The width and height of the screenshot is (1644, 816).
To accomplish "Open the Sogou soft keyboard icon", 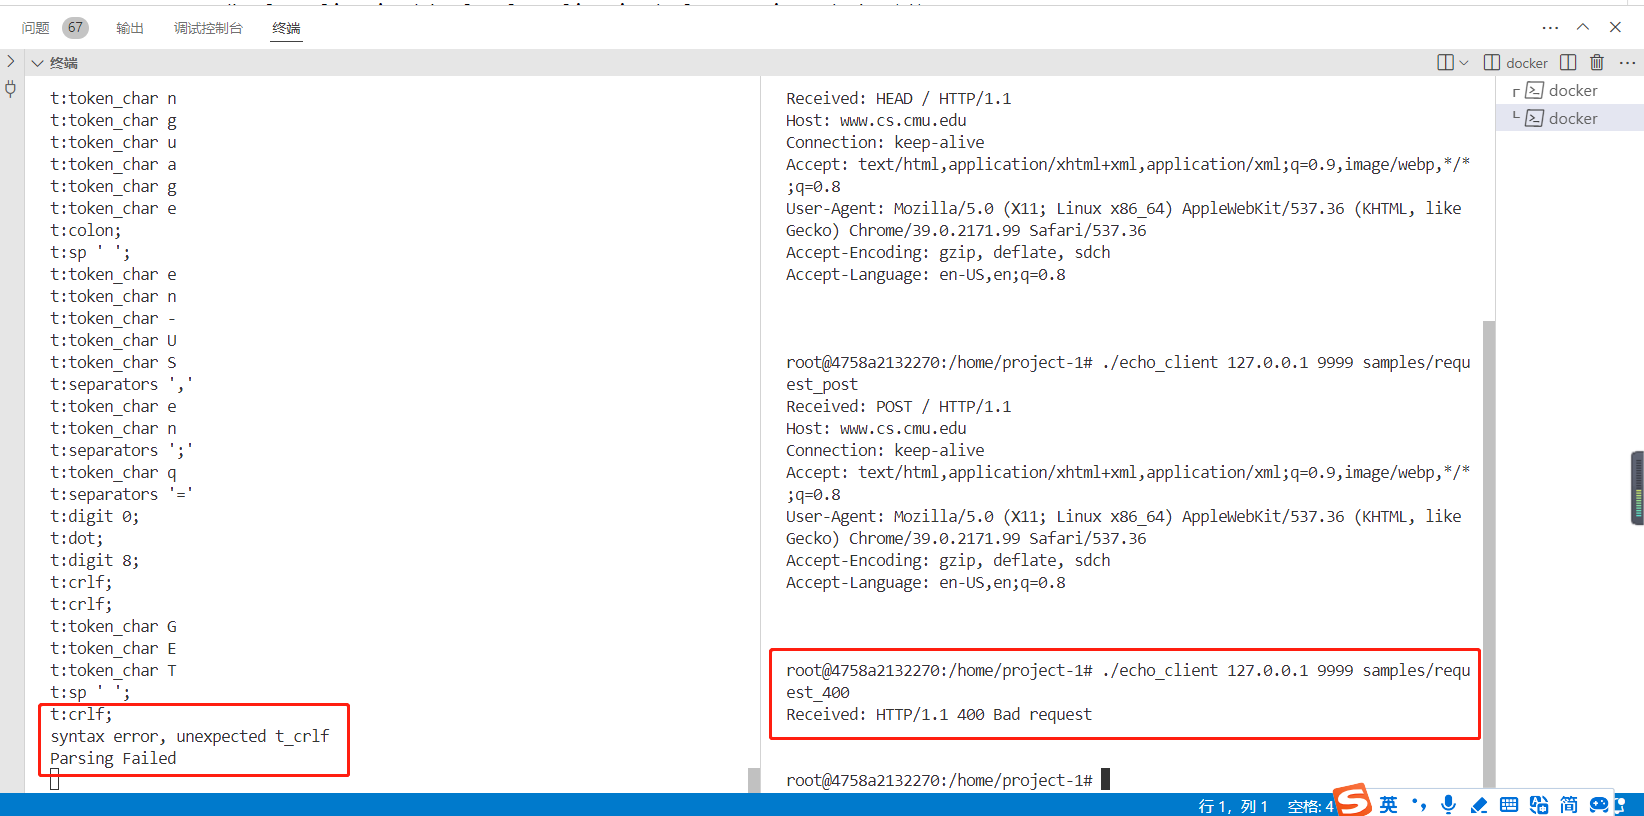I will 1509,804.
